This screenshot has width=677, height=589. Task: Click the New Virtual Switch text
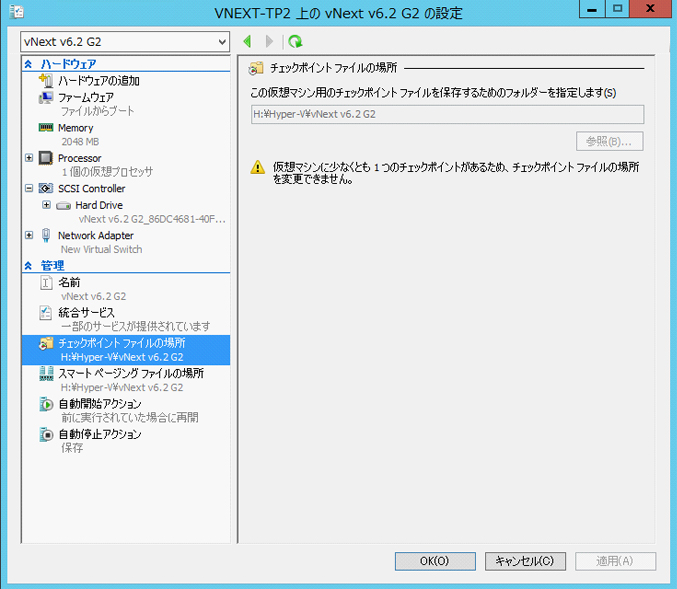101,249
